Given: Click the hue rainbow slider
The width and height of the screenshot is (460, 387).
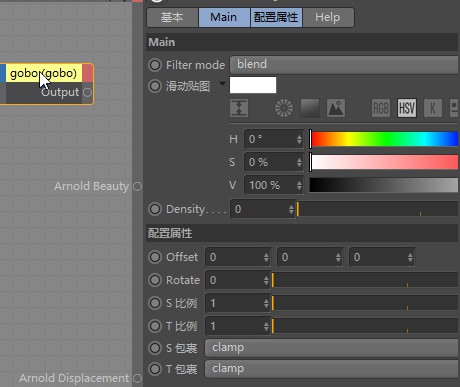Looking at the screenshot, I should tap(384, 139).
